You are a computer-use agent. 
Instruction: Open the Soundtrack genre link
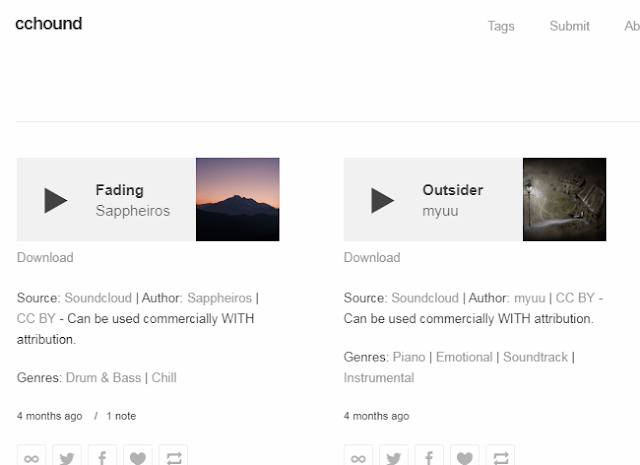pos(535,357)
